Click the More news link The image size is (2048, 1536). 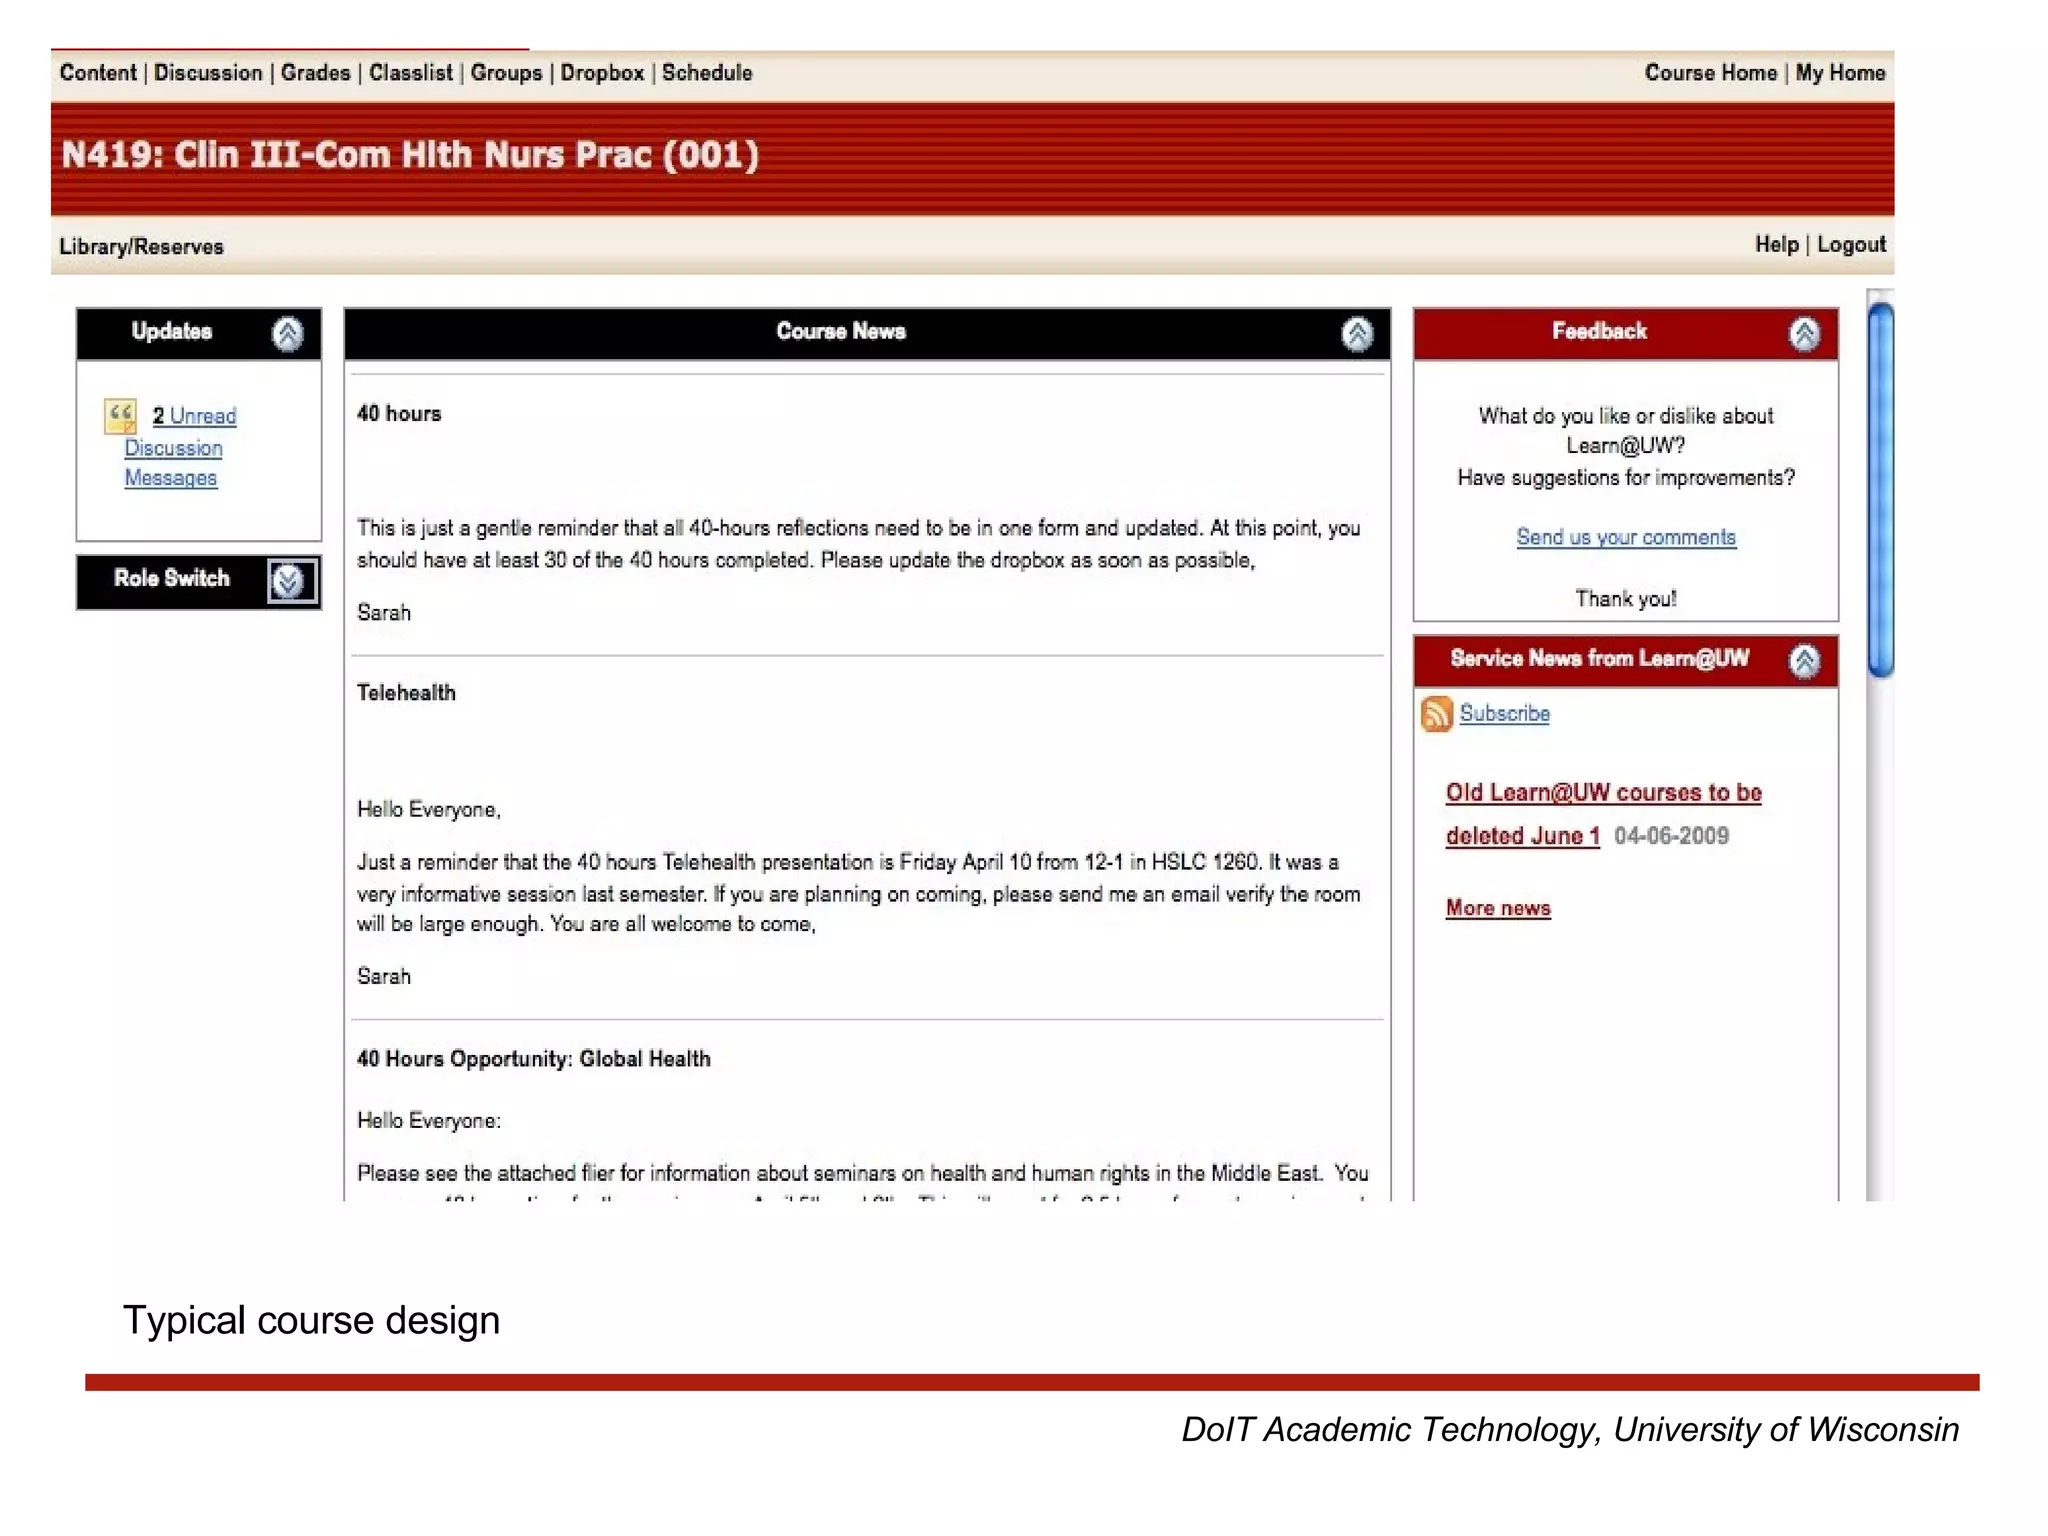(x=1497, y=908)
